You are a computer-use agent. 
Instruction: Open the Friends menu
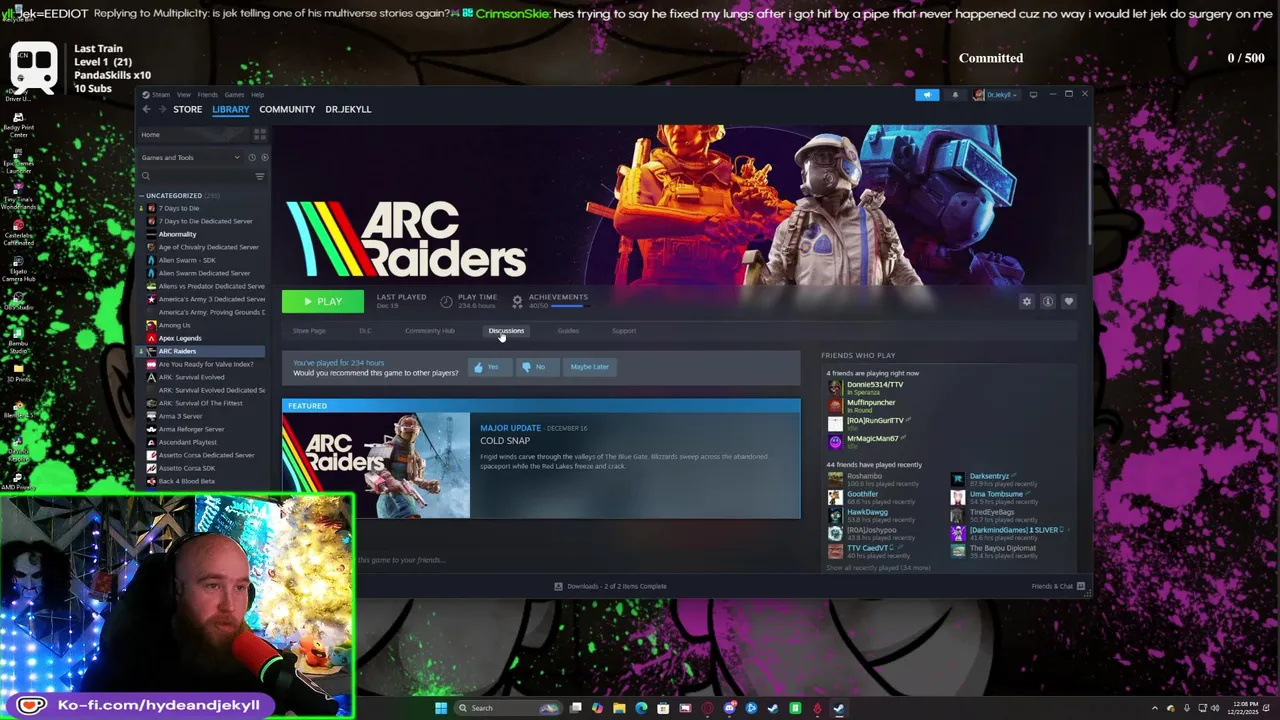point(207,95)
